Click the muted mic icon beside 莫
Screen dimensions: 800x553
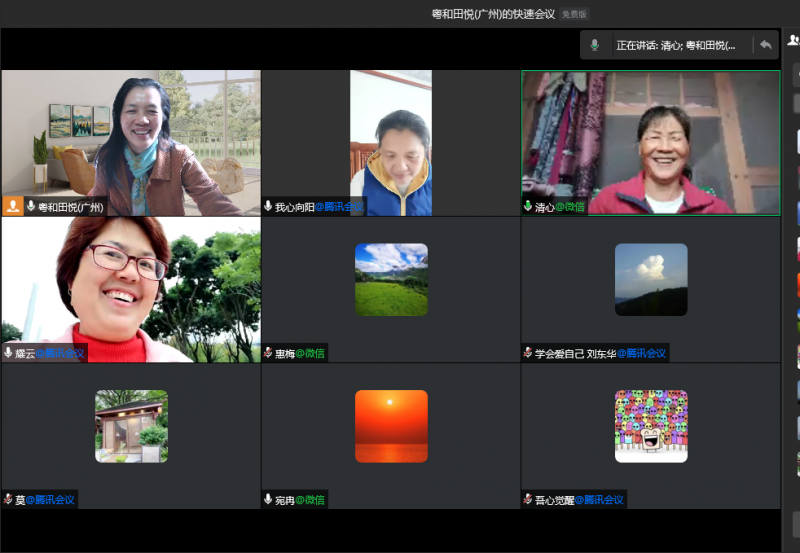(8, 499)
